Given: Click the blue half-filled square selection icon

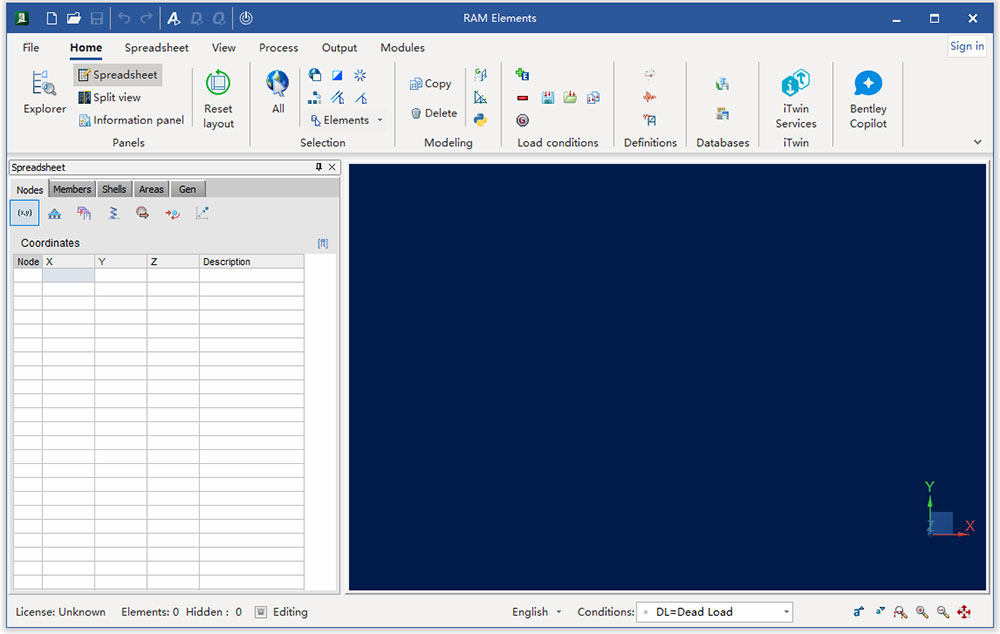Looking at the screenshot, I should coord(337,75).
